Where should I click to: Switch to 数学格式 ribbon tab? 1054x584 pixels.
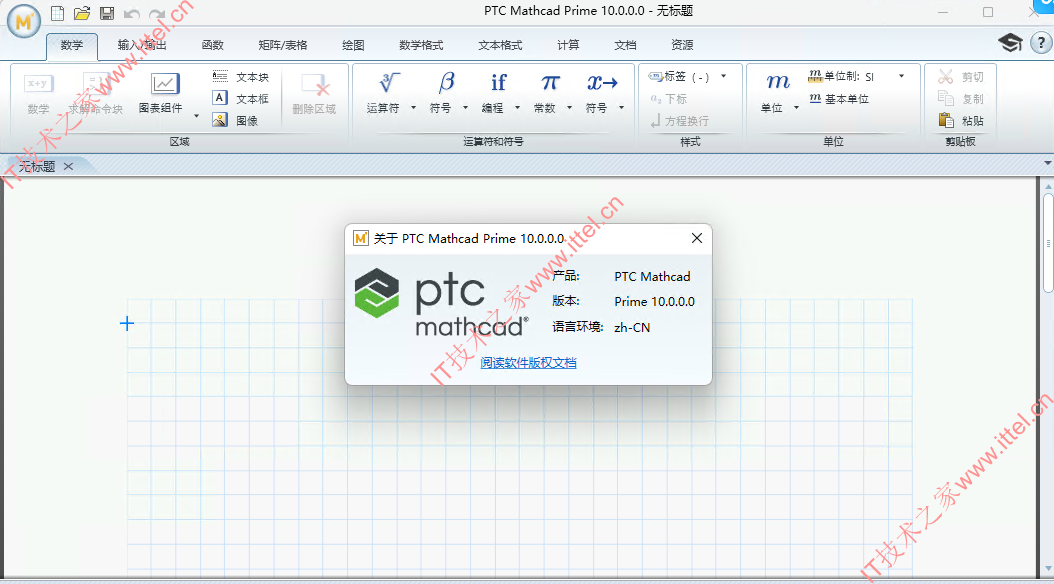click(x=421, y=45)
